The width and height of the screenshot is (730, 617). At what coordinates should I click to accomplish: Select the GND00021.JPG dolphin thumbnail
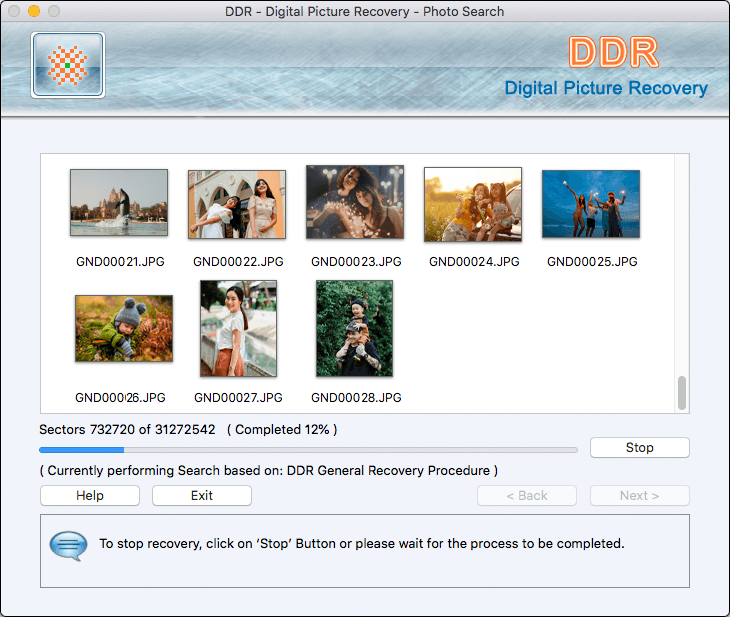tap(119, 203)
